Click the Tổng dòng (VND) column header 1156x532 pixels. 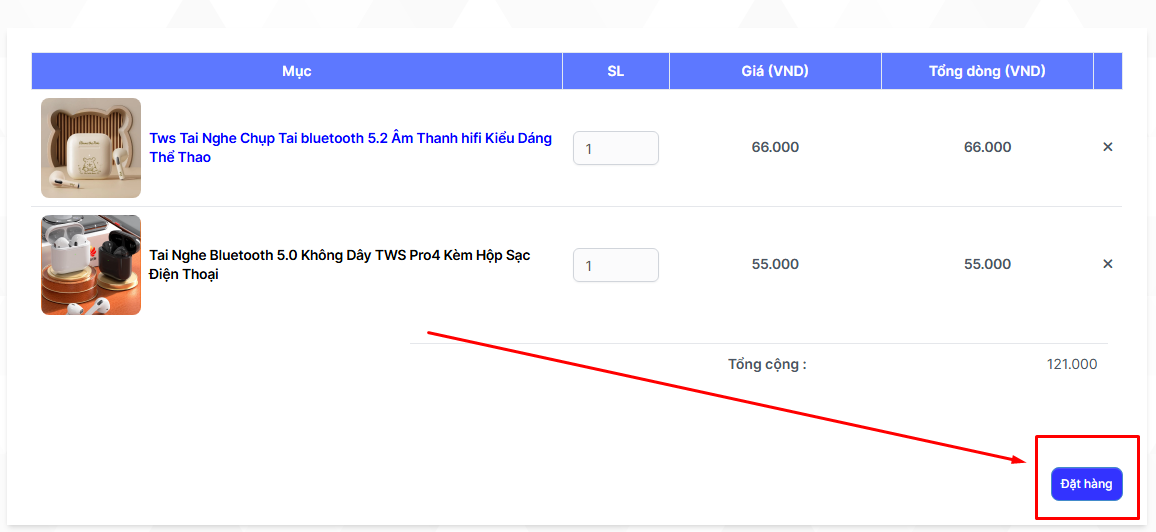987,71
